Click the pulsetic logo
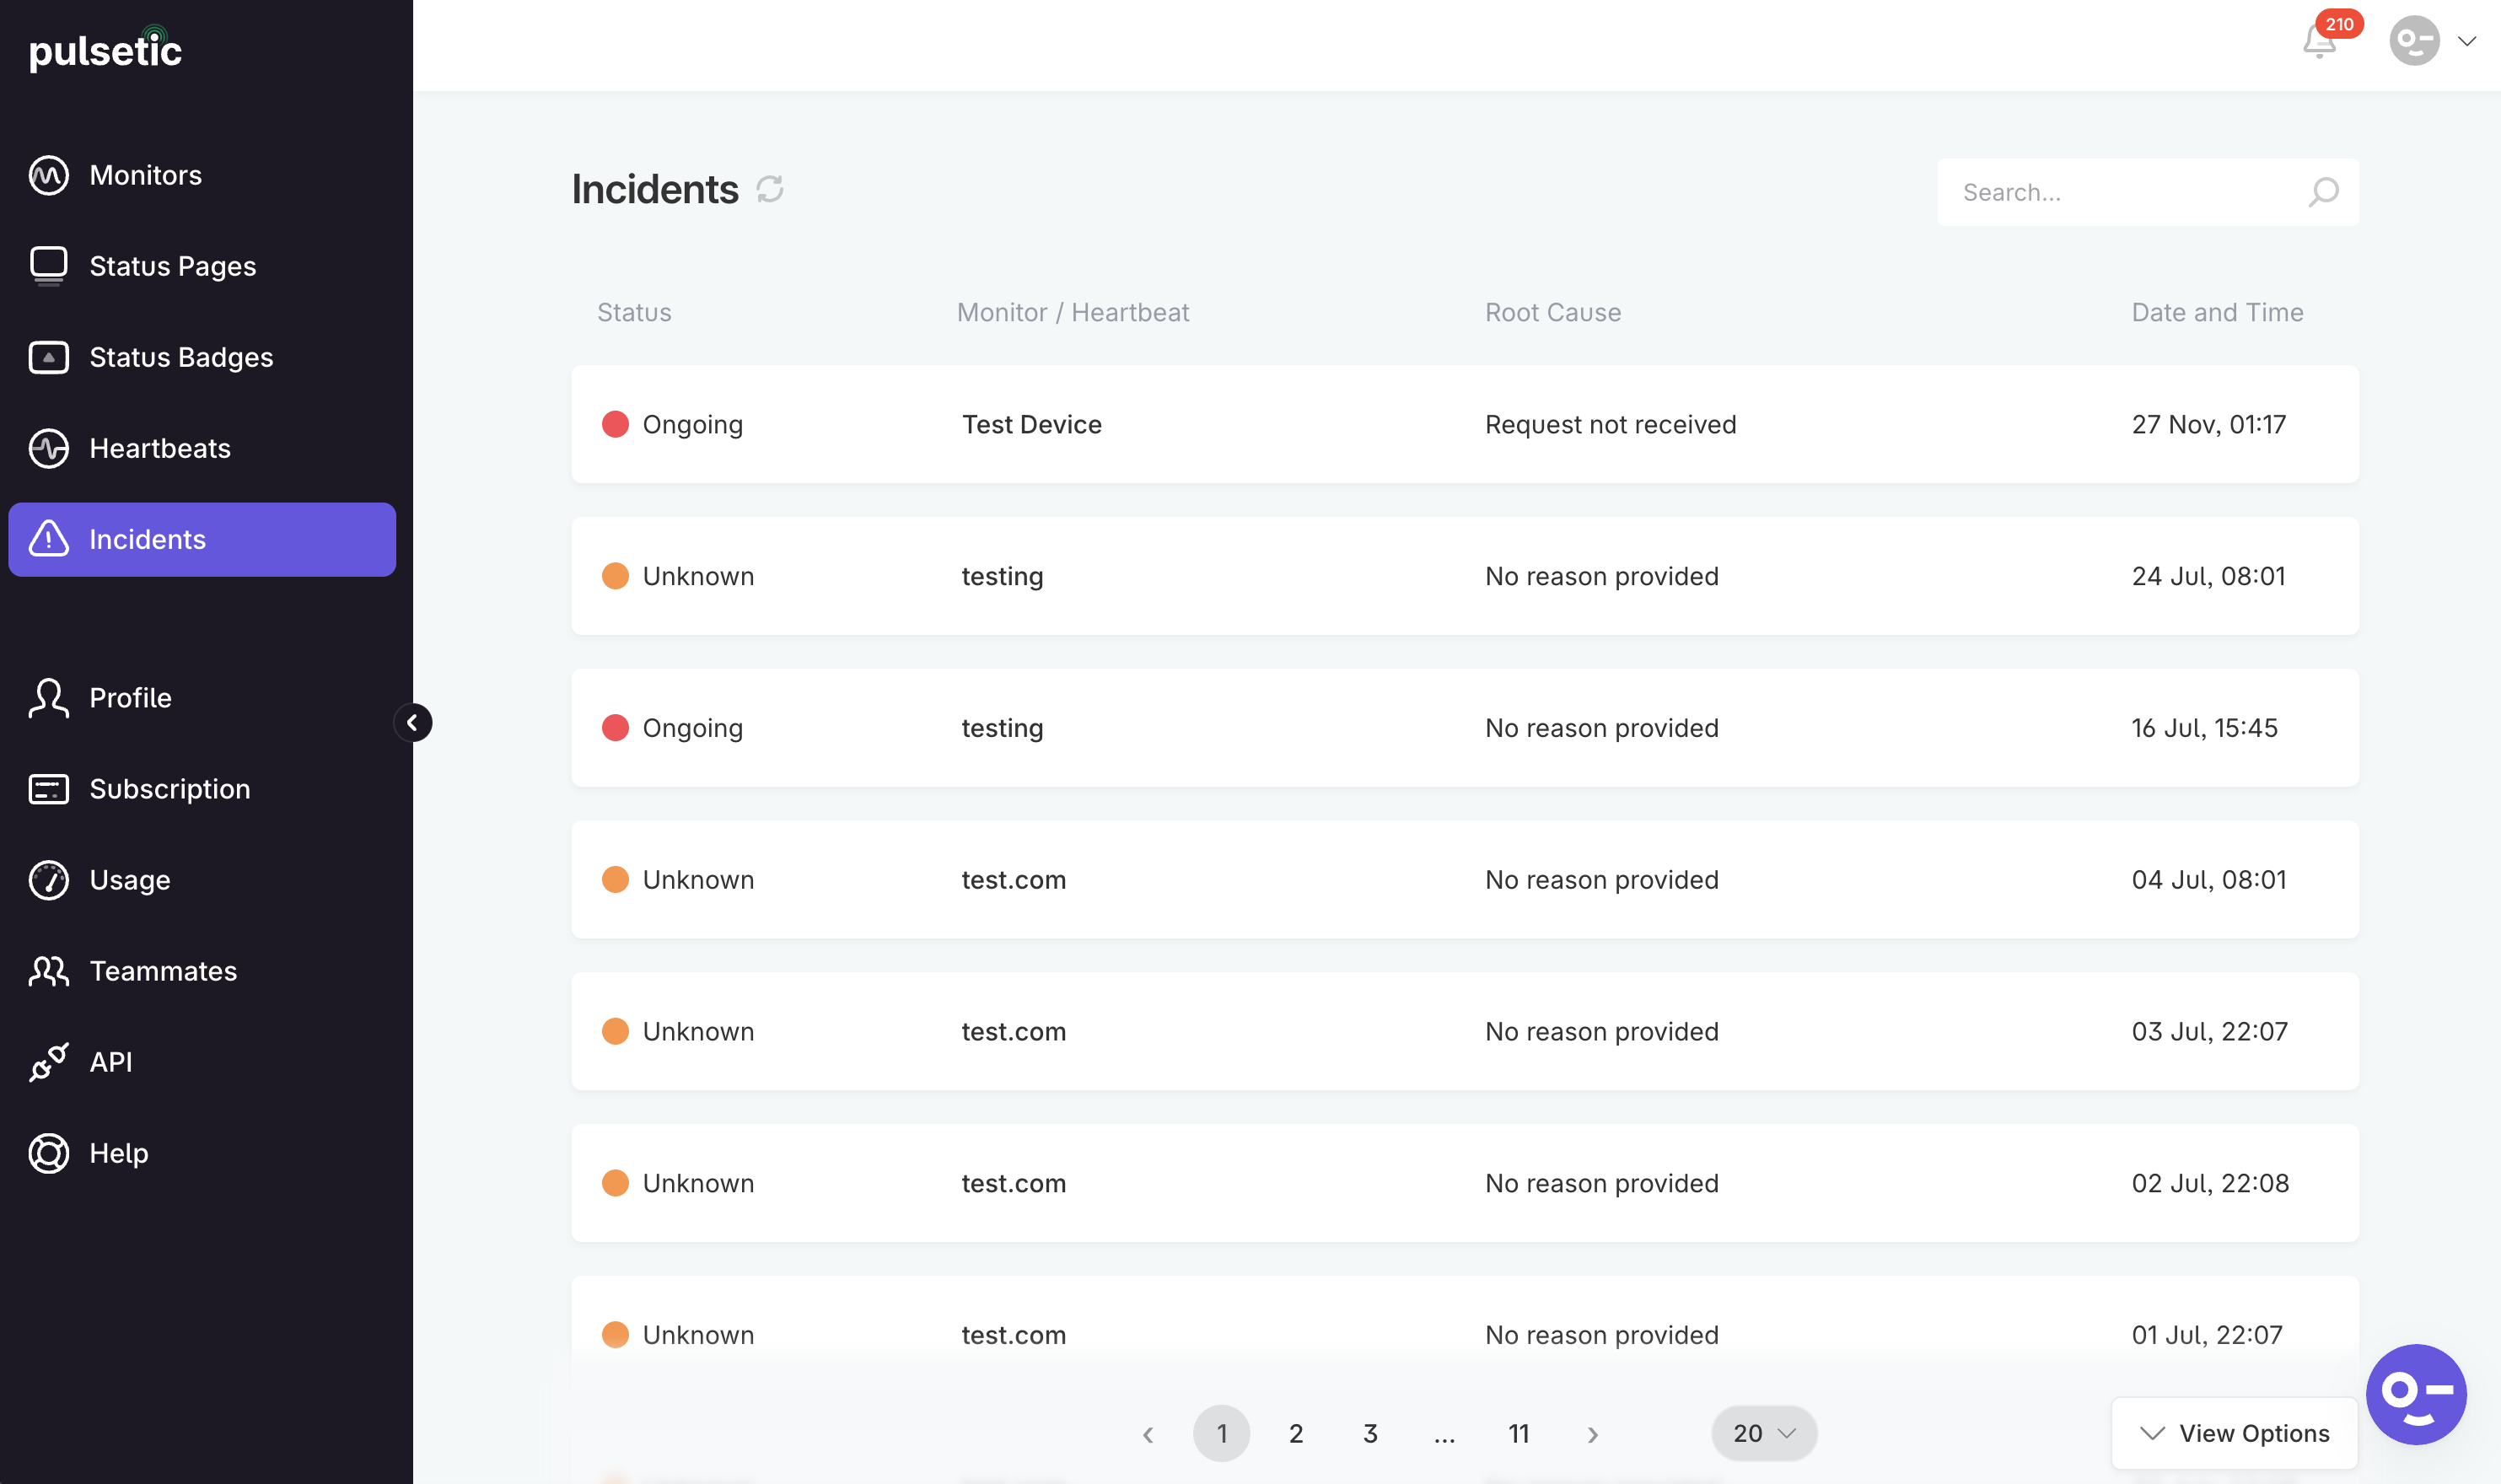 (105, 50)
